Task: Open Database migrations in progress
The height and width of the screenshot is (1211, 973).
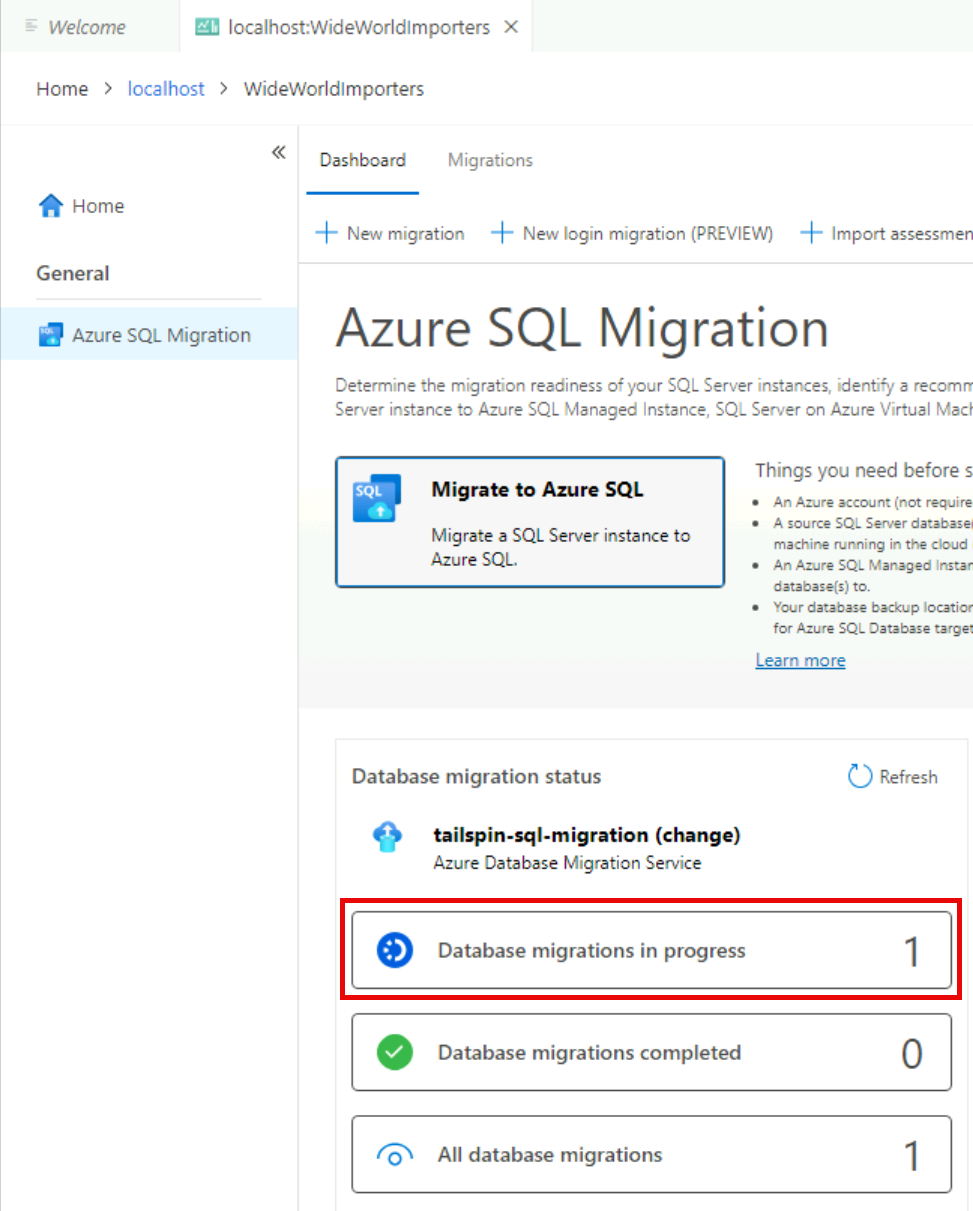Action: [651, 950]
